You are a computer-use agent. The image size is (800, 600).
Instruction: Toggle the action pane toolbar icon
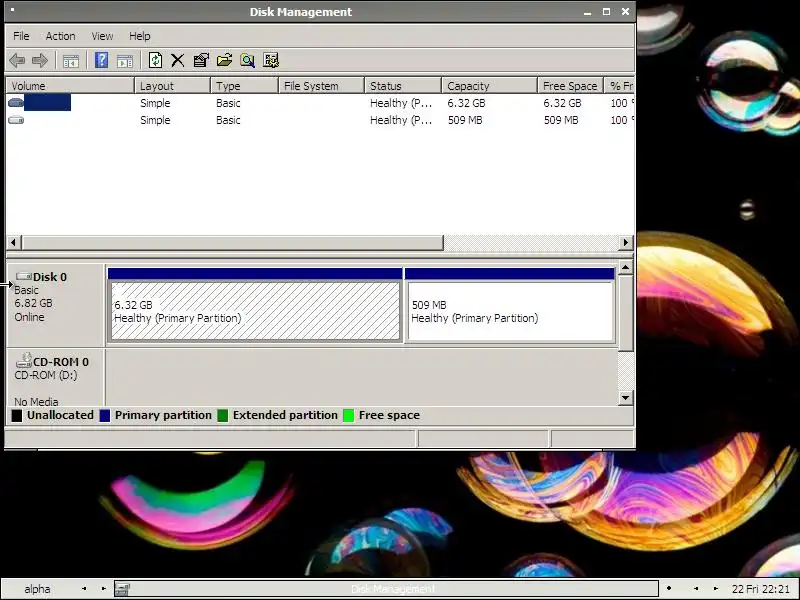point(124,61)
